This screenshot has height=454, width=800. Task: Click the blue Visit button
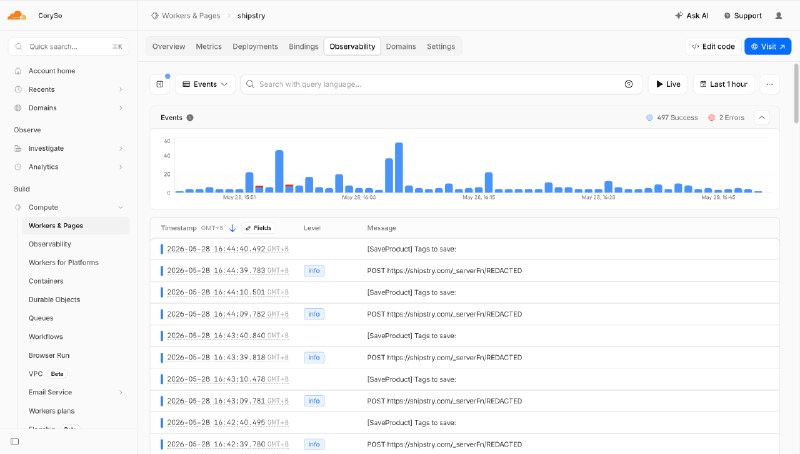[767, 46]
